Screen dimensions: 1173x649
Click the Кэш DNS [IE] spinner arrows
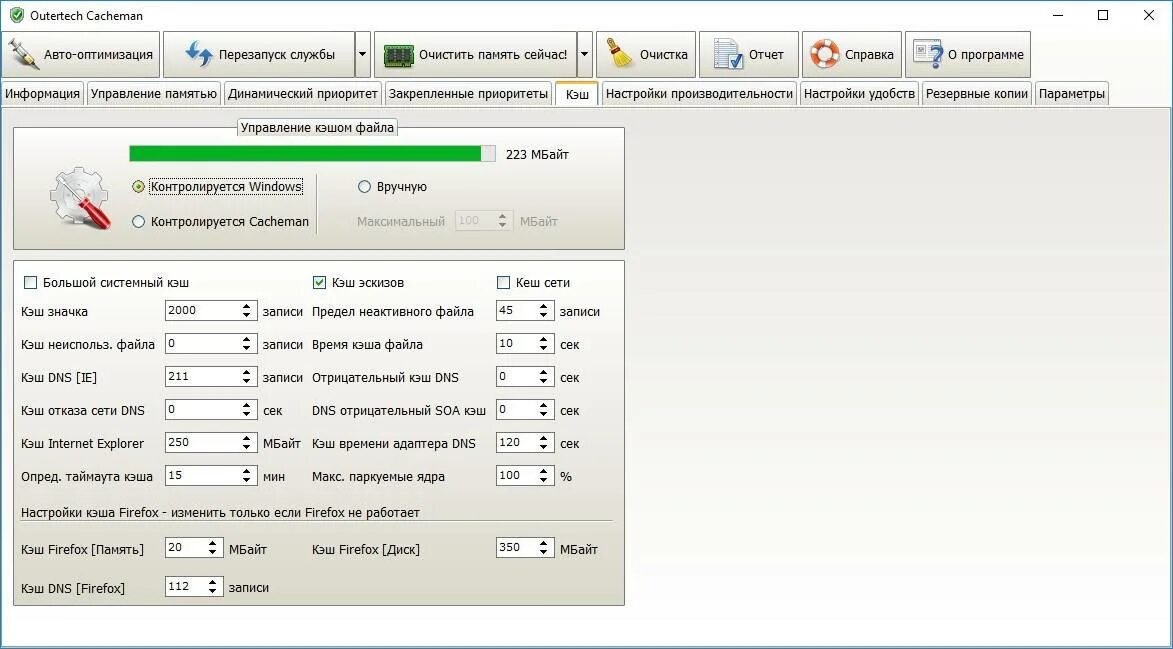(x=247, y=377)
